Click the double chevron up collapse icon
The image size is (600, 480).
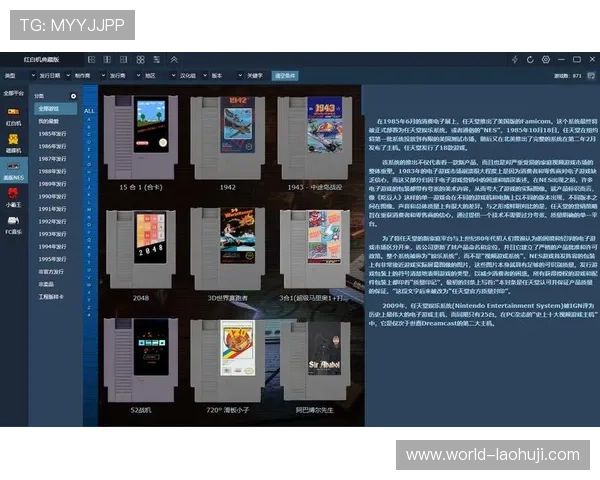[x=174, y=59]
